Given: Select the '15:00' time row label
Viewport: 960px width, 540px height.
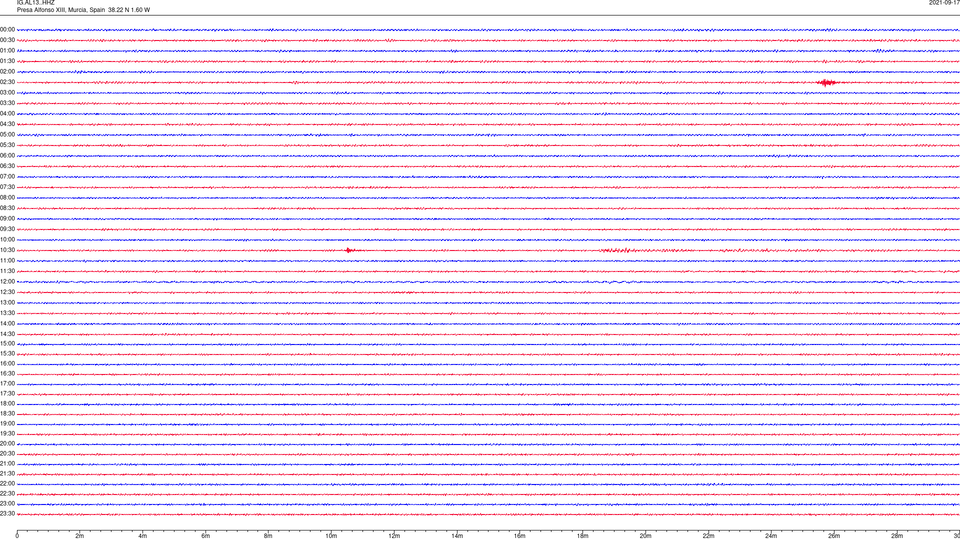Looking at the screenshot, I should pos(7,344).
